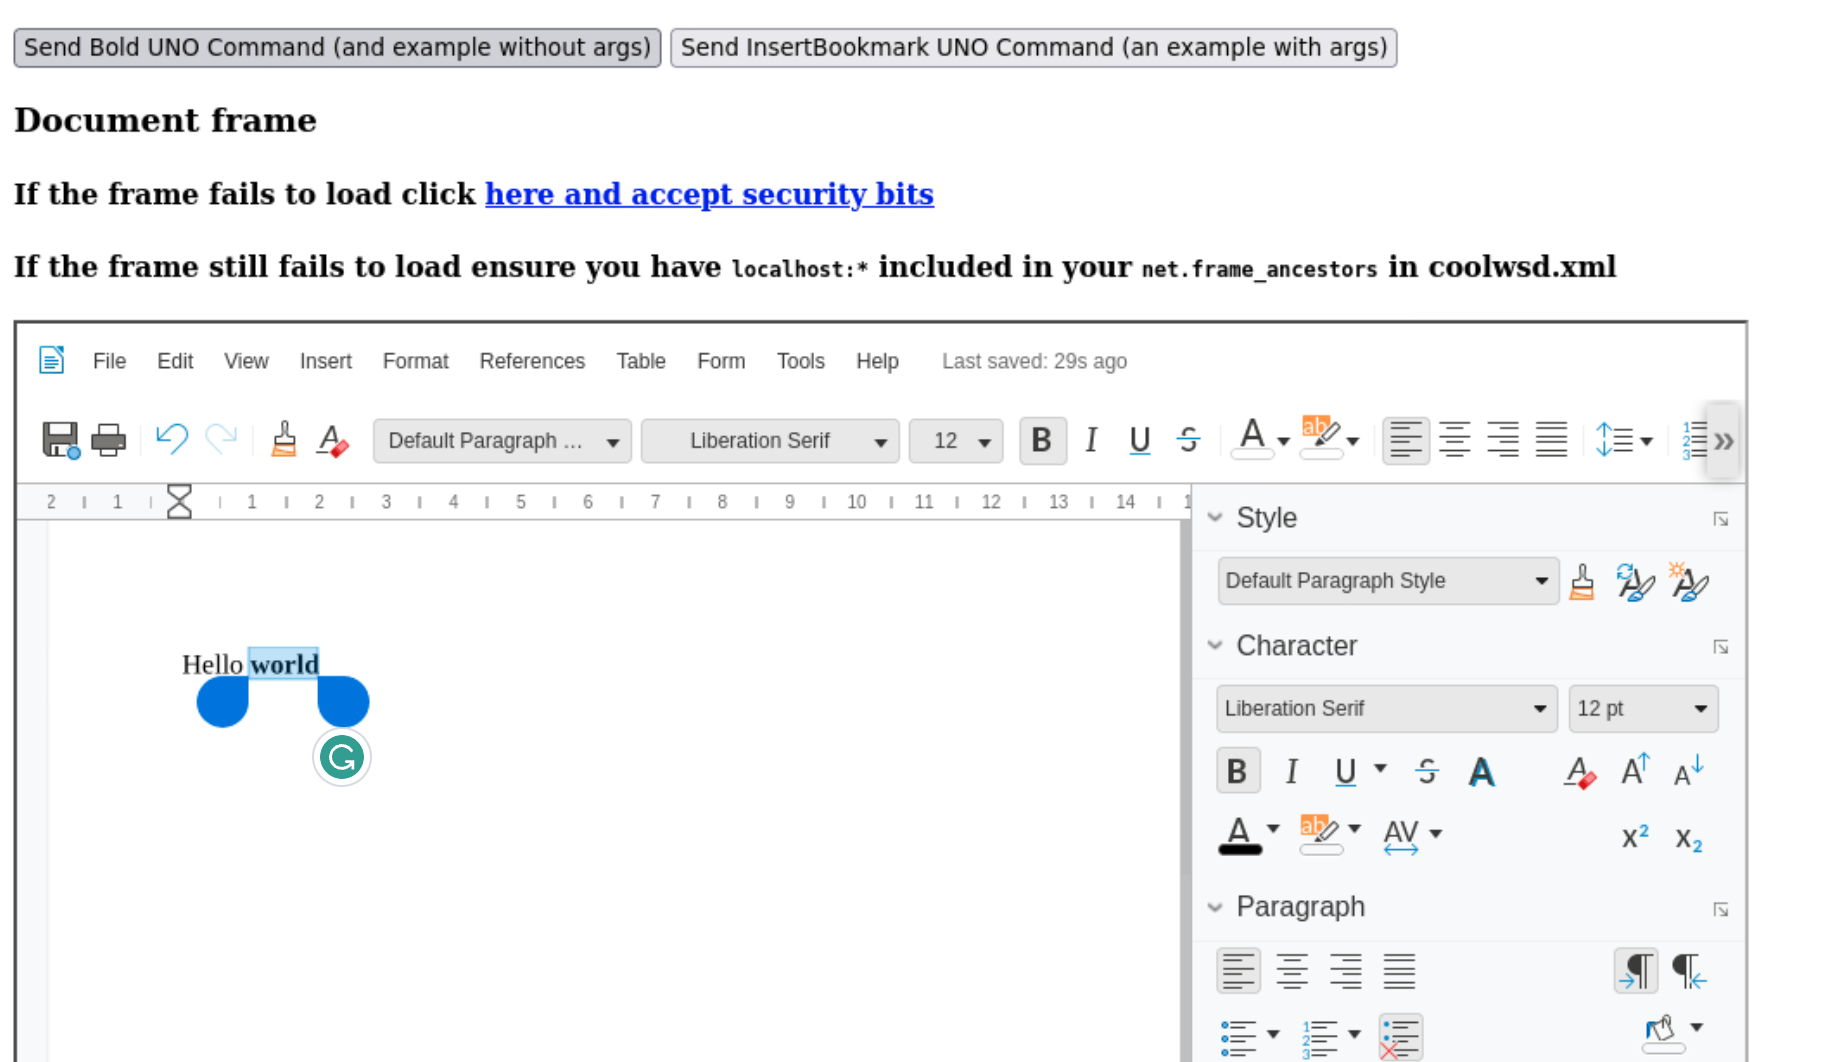Toggle Underline in sidebar Character panel
The width and height of the screenshot is (1848, 1062).
point(1346,771)
